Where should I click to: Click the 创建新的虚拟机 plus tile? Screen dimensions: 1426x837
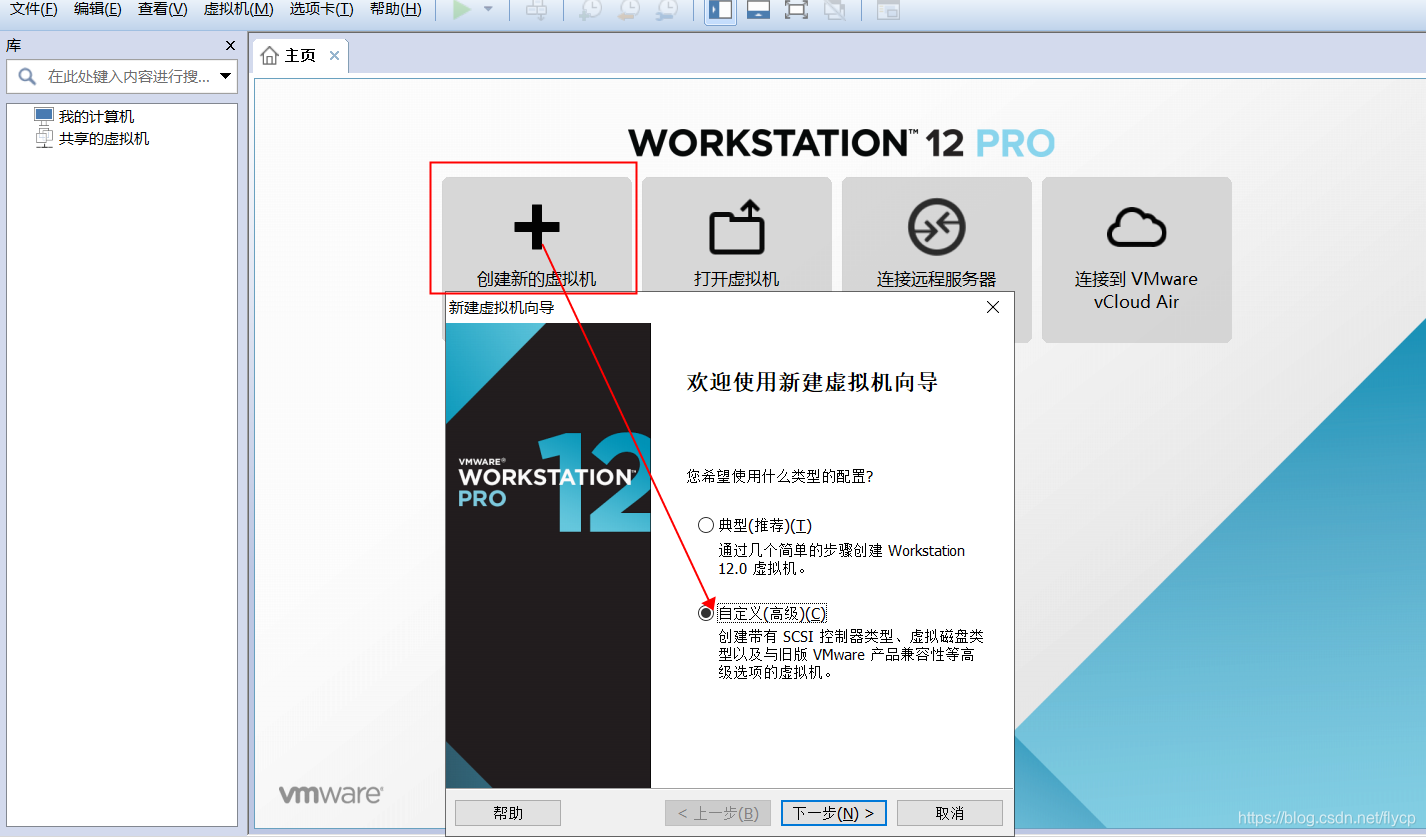[537, 235]
